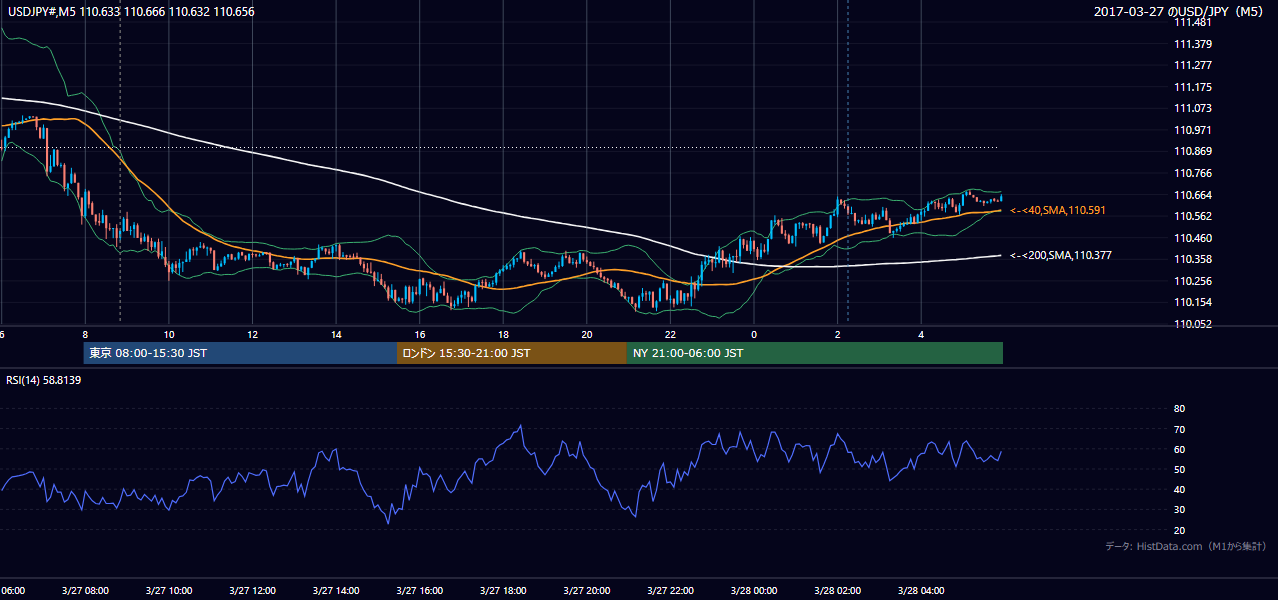
Task: Click the 3/28 00:00 time label
Action: pos(754,590)
